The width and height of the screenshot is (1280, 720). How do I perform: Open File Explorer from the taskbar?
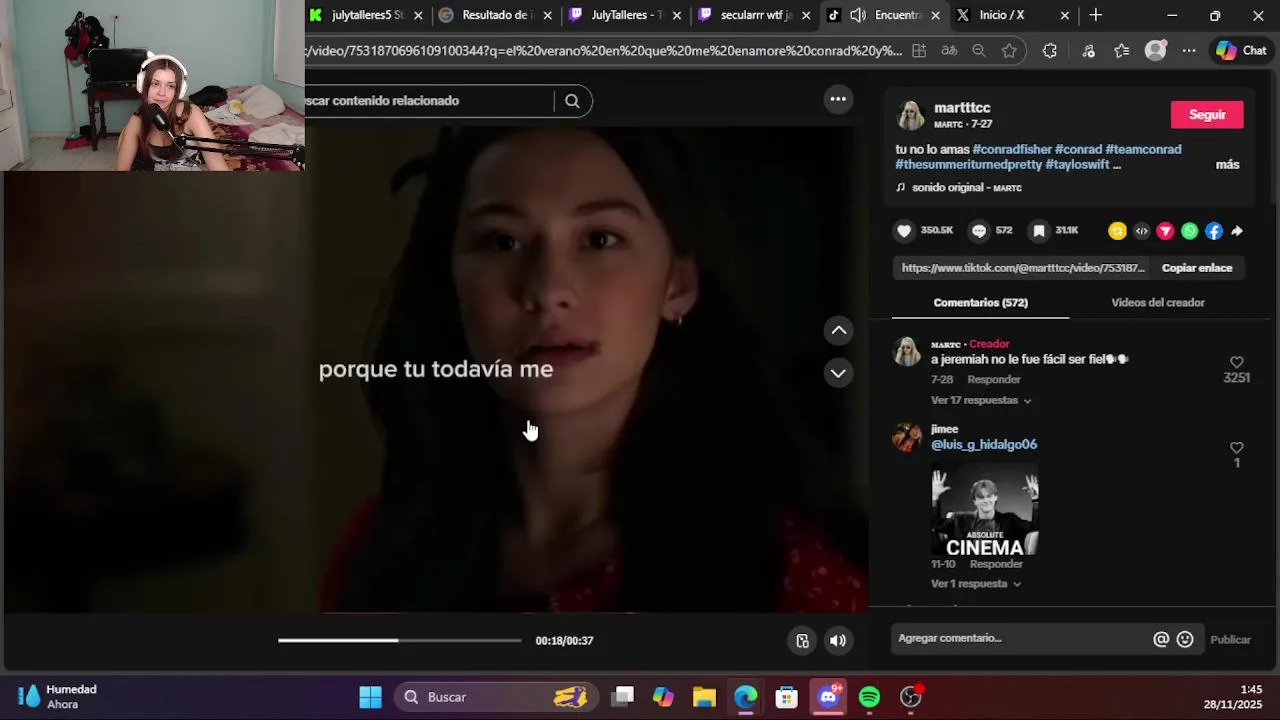pos(704,697)
